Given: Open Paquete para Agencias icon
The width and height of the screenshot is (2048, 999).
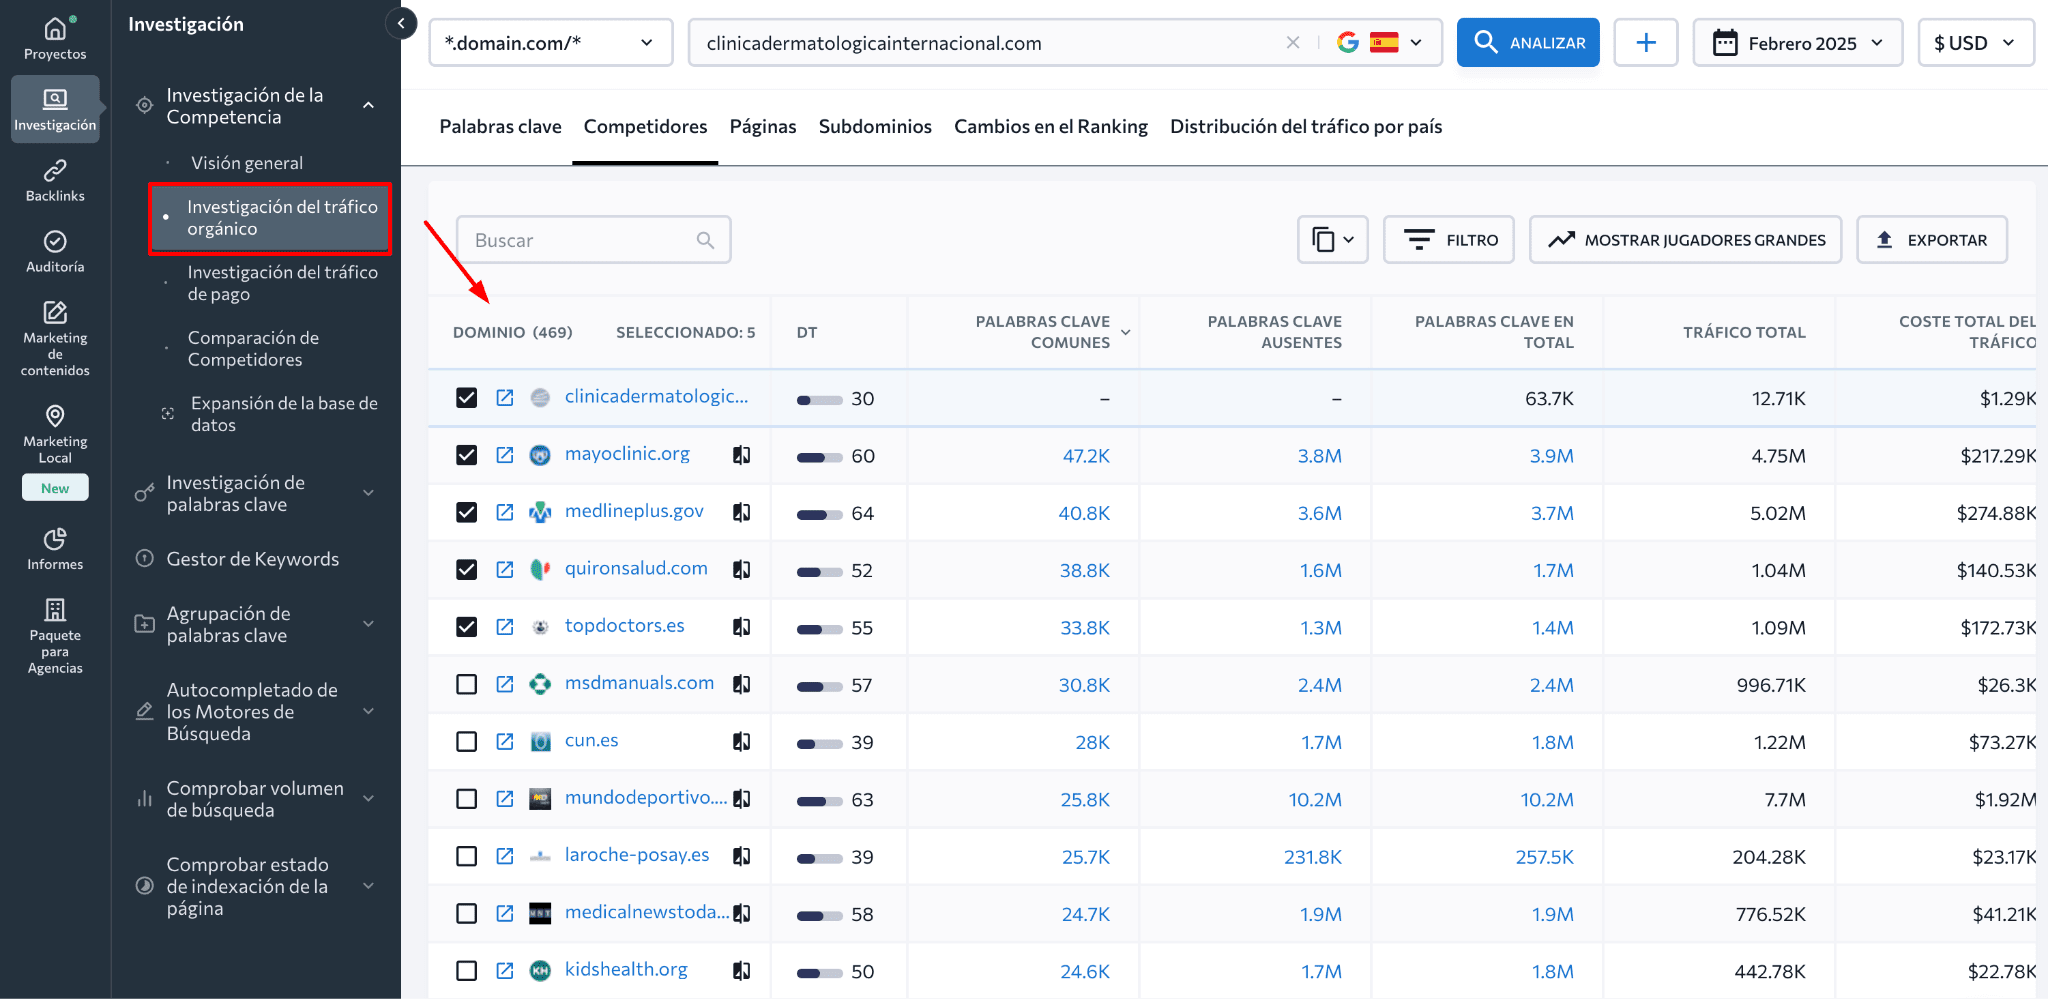Looking at the screenshot, I should click(55, 609).
